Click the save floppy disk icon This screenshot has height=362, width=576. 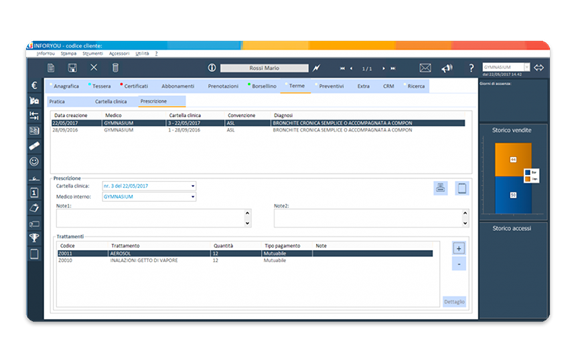pos(72,68)
